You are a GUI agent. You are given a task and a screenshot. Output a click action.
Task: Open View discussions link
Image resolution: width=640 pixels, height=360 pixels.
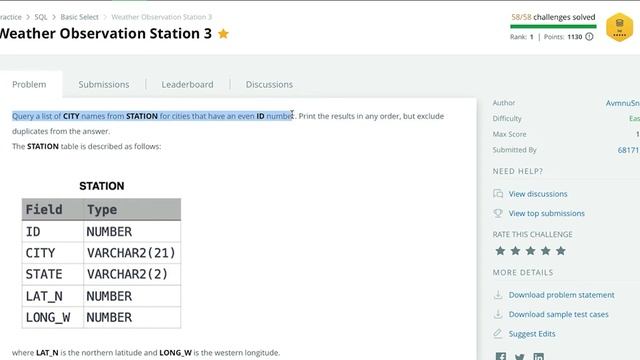pos(538,194)
